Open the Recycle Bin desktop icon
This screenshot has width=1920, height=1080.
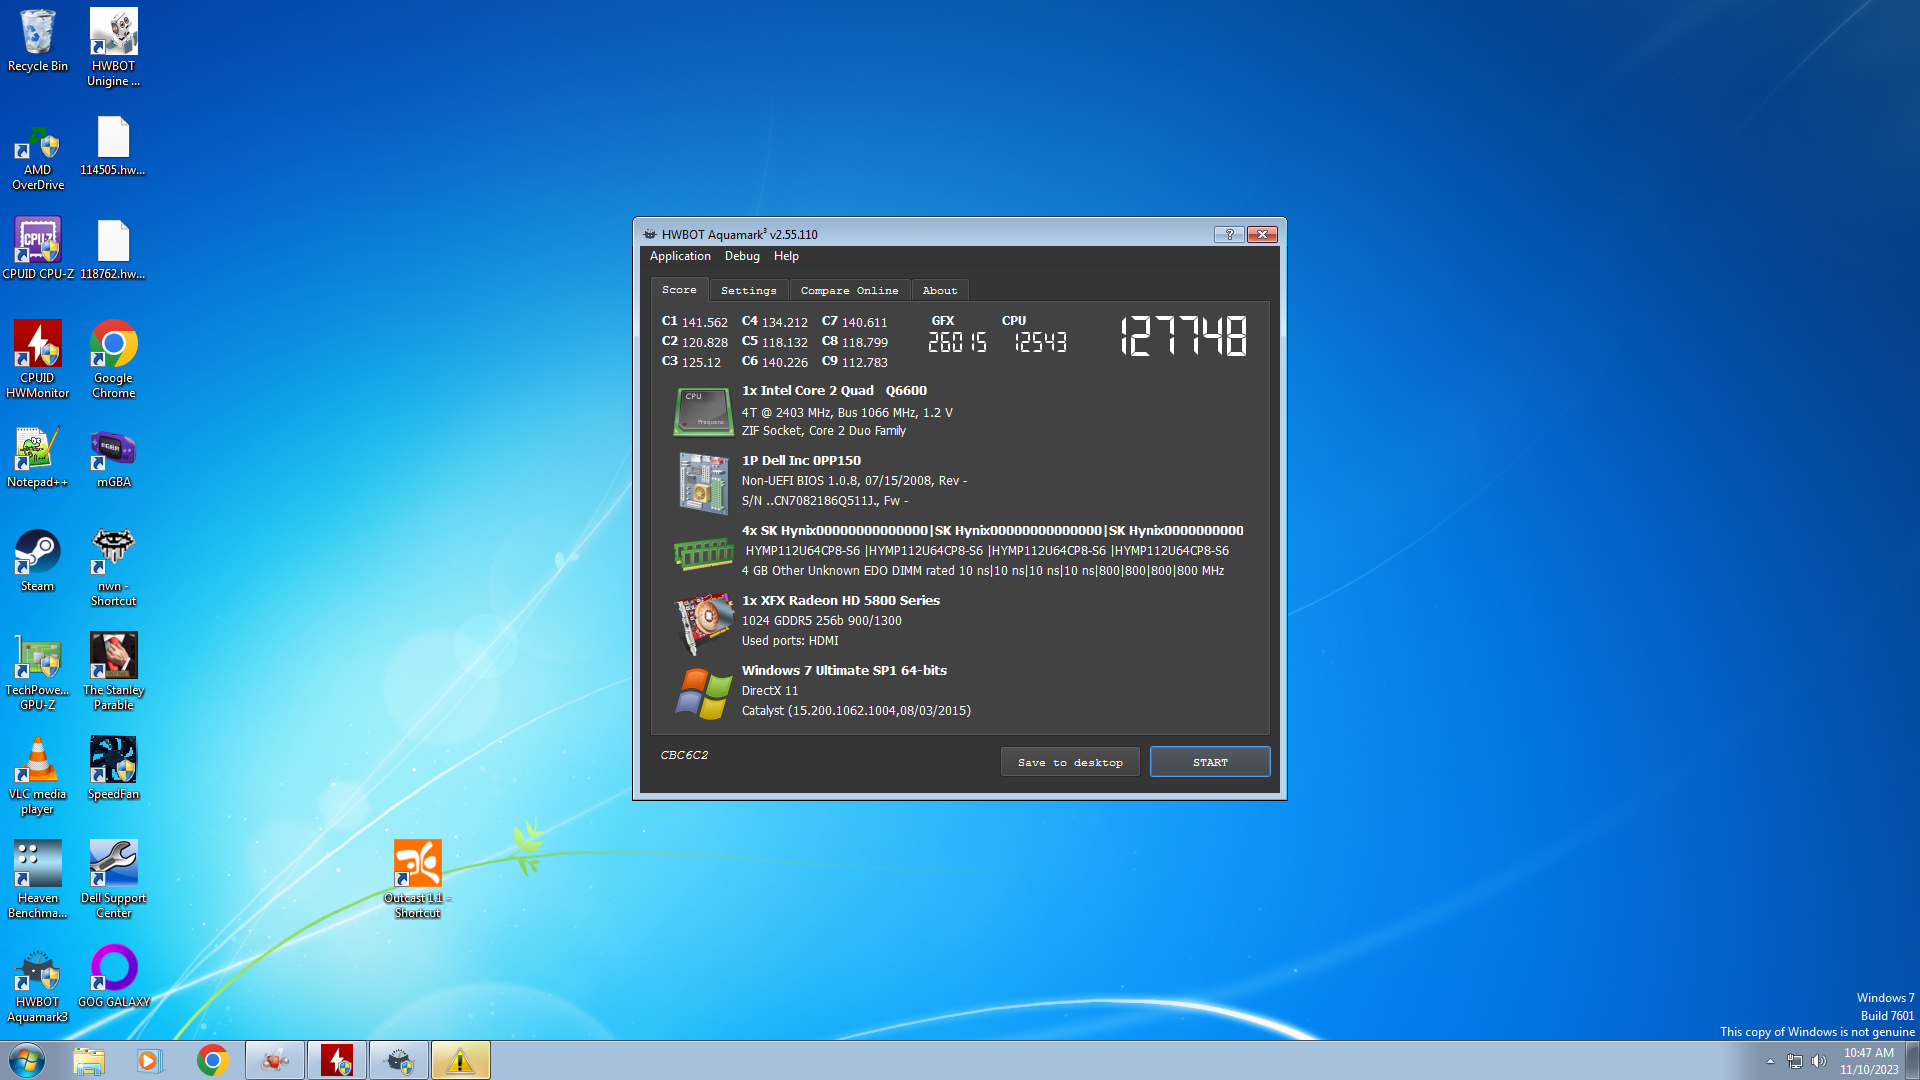(38, 41)
